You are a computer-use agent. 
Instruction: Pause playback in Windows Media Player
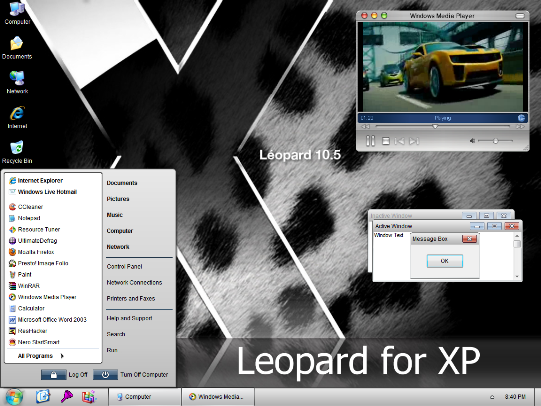pos(370,141)
